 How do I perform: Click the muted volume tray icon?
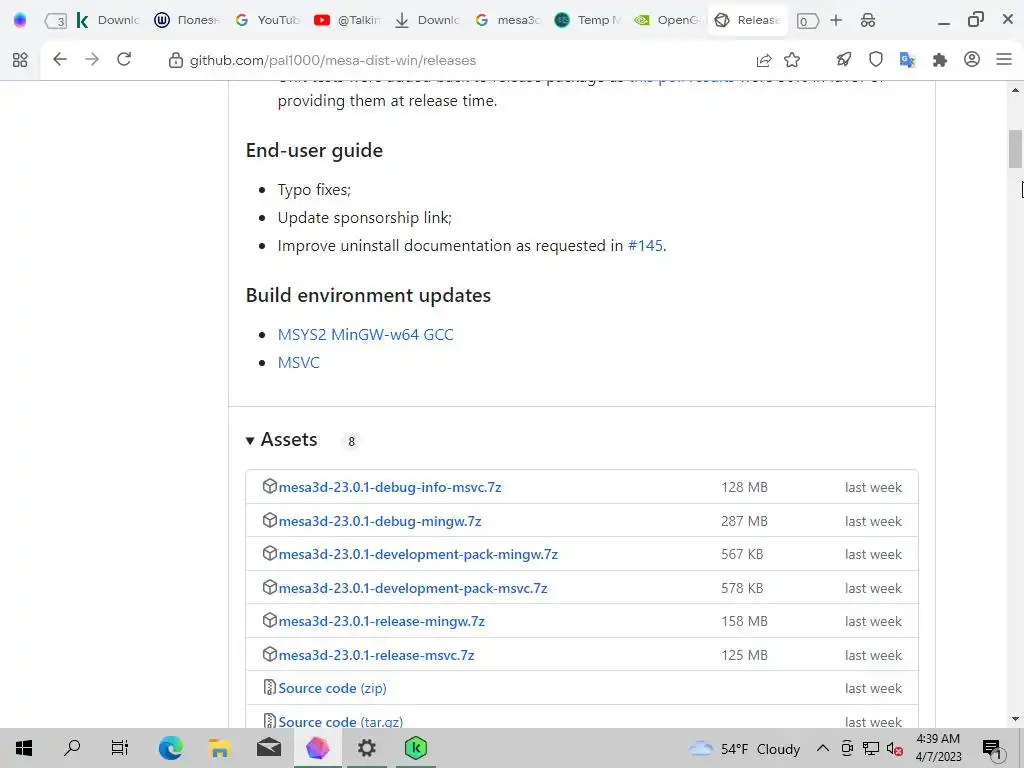tap(895, 748)
